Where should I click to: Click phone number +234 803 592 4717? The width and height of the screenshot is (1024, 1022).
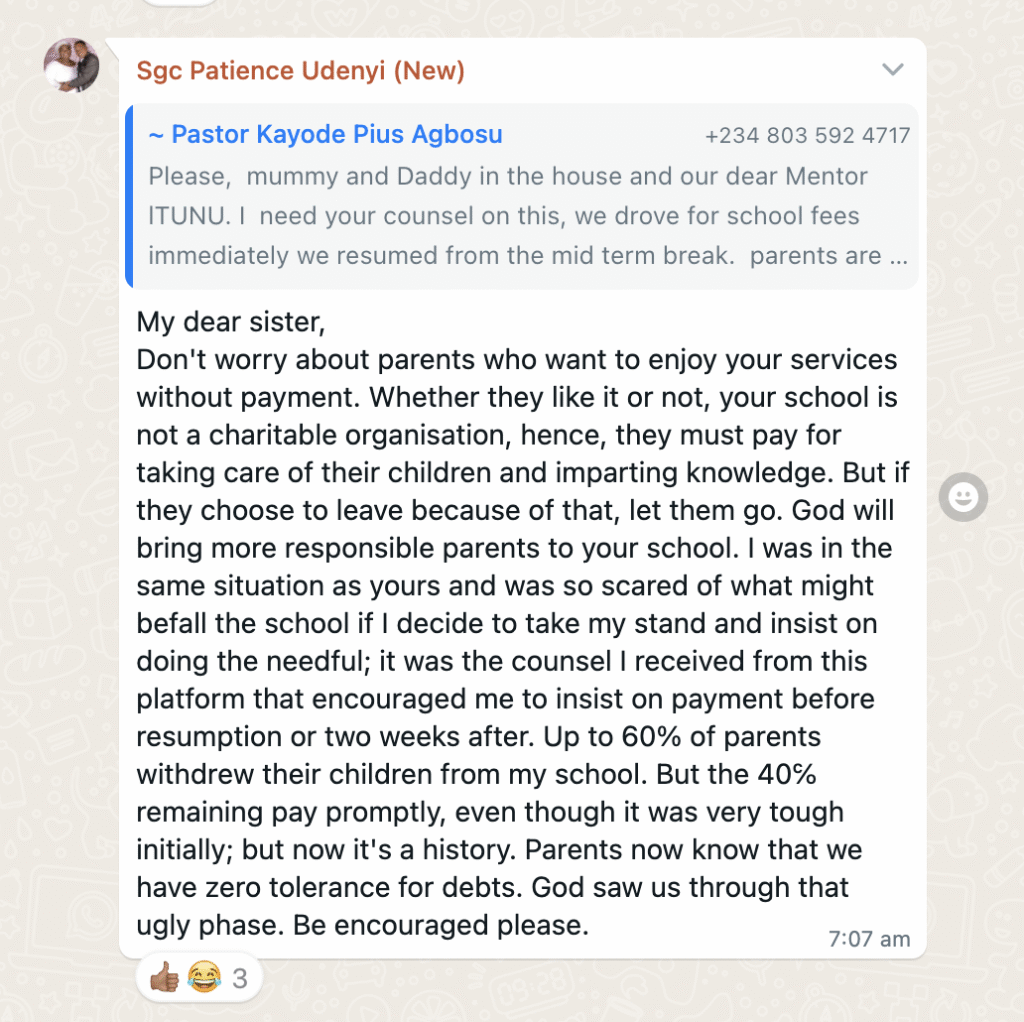click(807, 136)
